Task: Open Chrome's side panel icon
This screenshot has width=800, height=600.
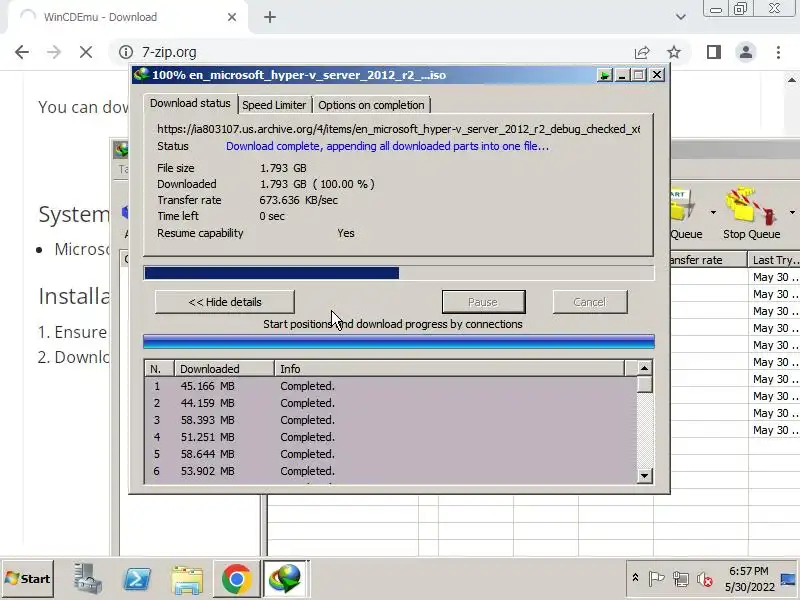Action: [x=714, y=52]
